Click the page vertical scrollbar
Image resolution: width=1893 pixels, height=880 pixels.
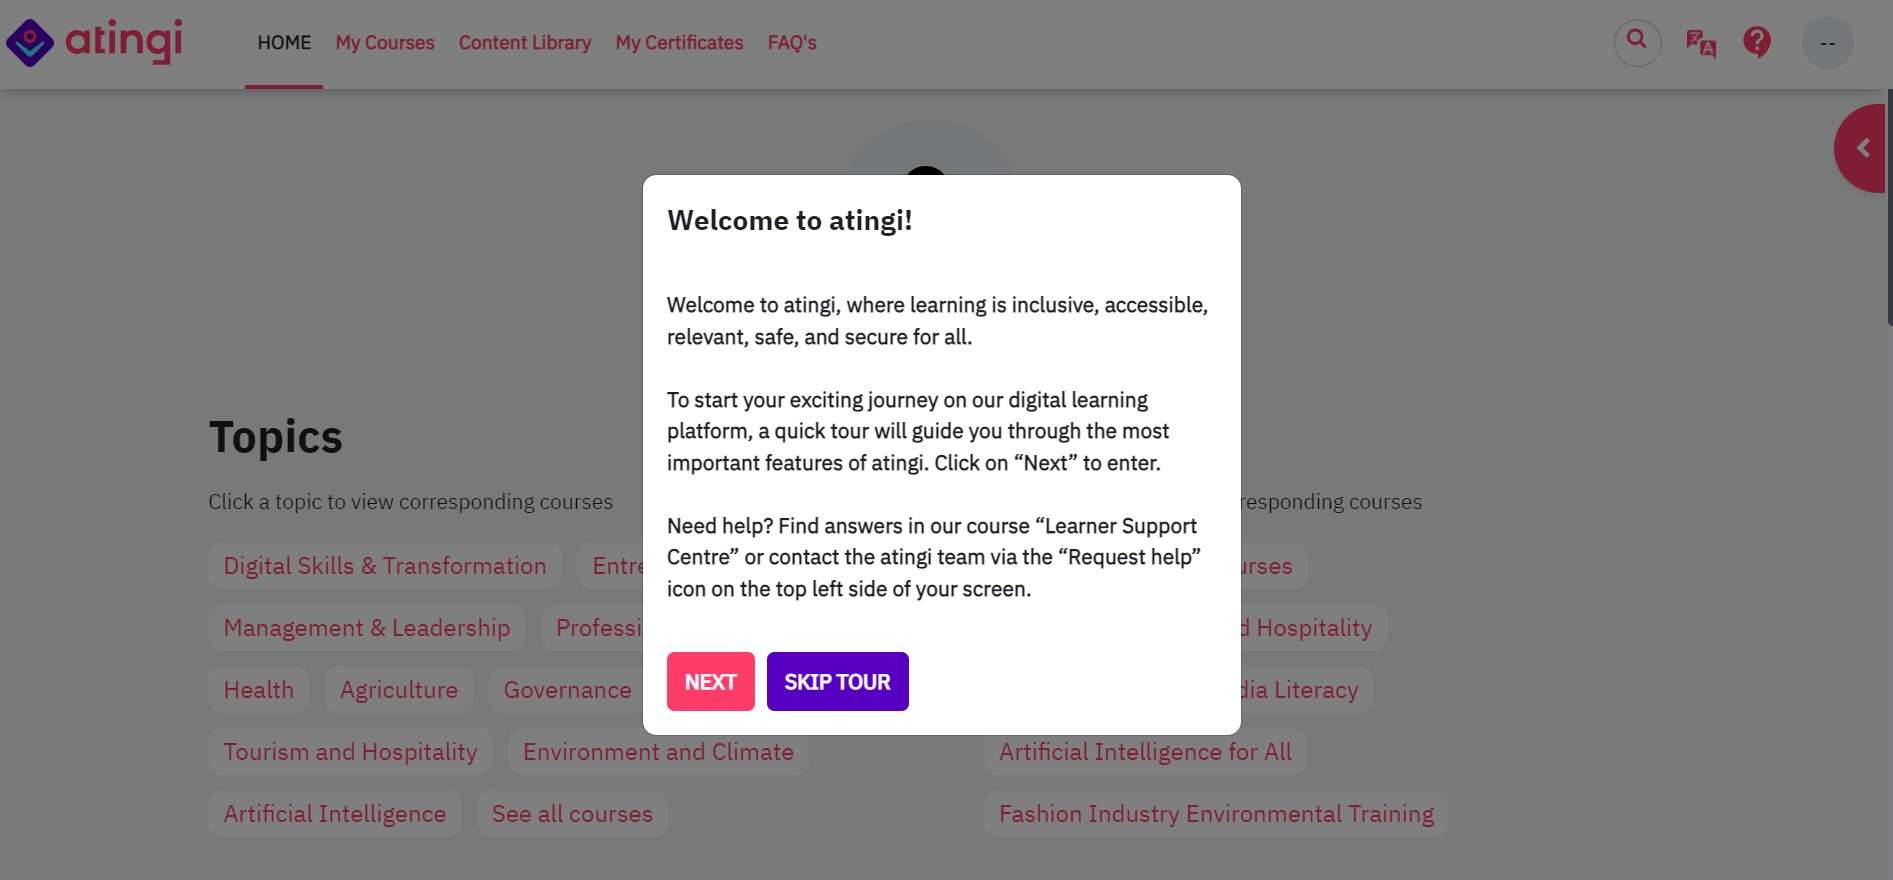click(1889, 207)
